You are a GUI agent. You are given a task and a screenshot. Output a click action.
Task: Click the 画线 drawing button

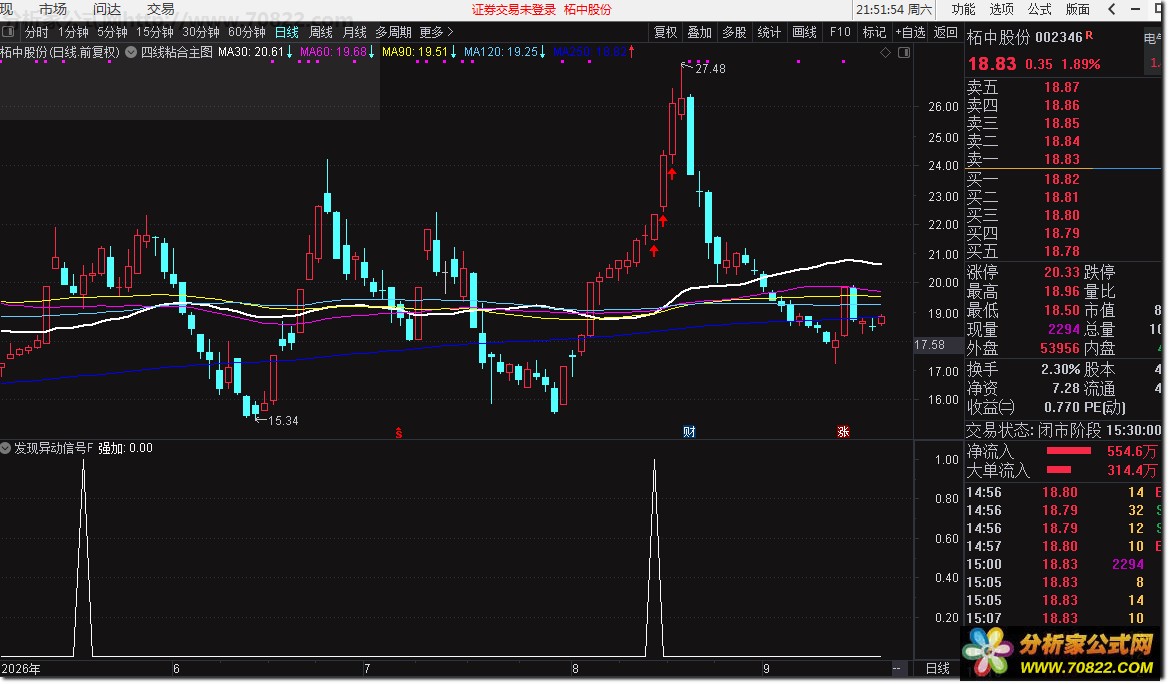[x=804, y=32]
